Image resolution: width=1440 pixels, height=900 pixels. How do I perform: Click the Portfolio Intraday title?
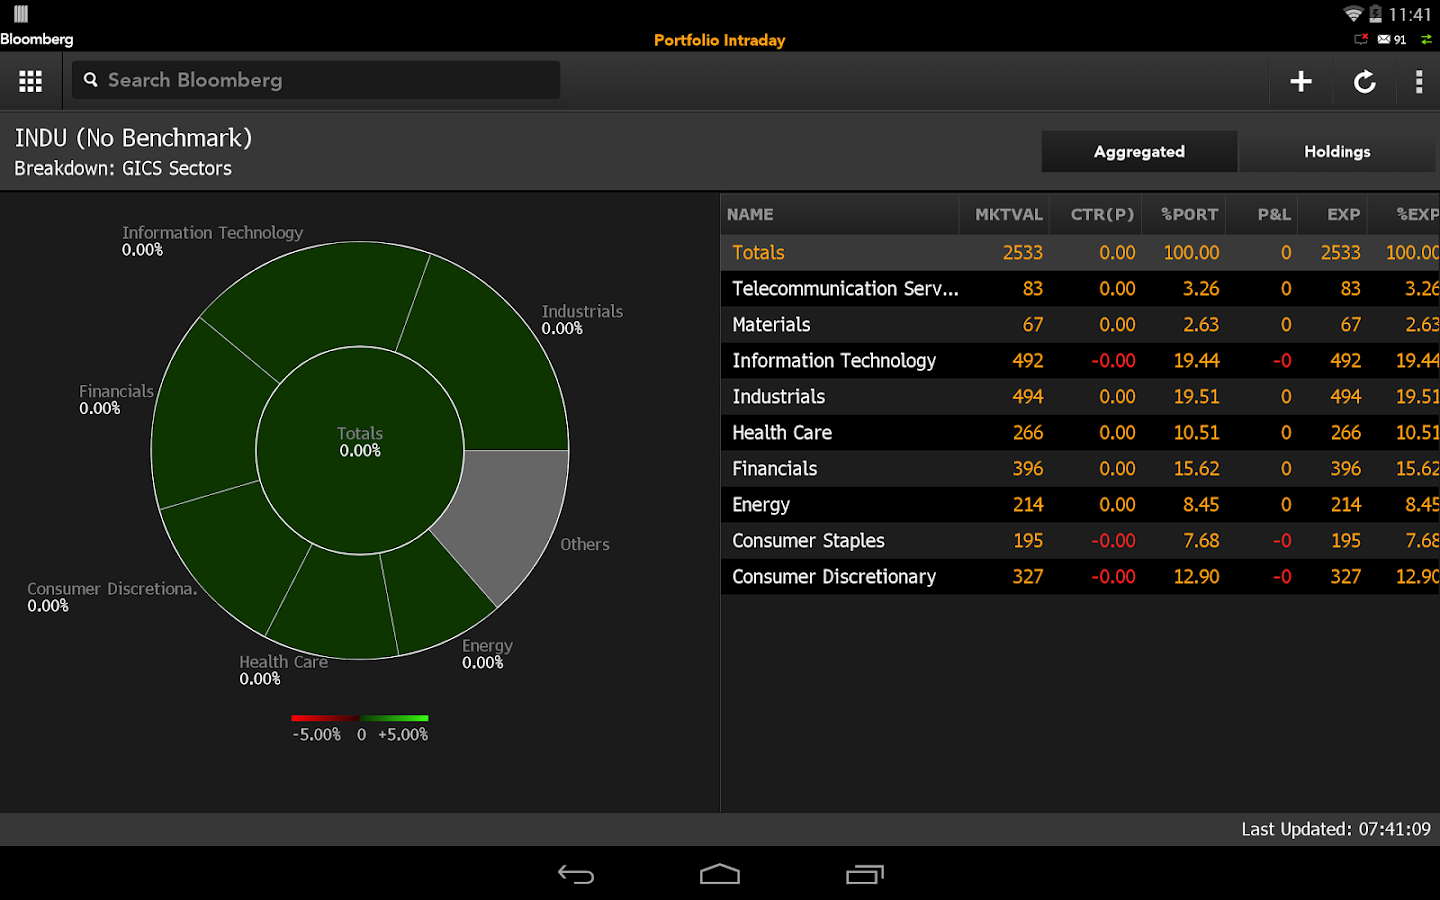coord(720,40)
